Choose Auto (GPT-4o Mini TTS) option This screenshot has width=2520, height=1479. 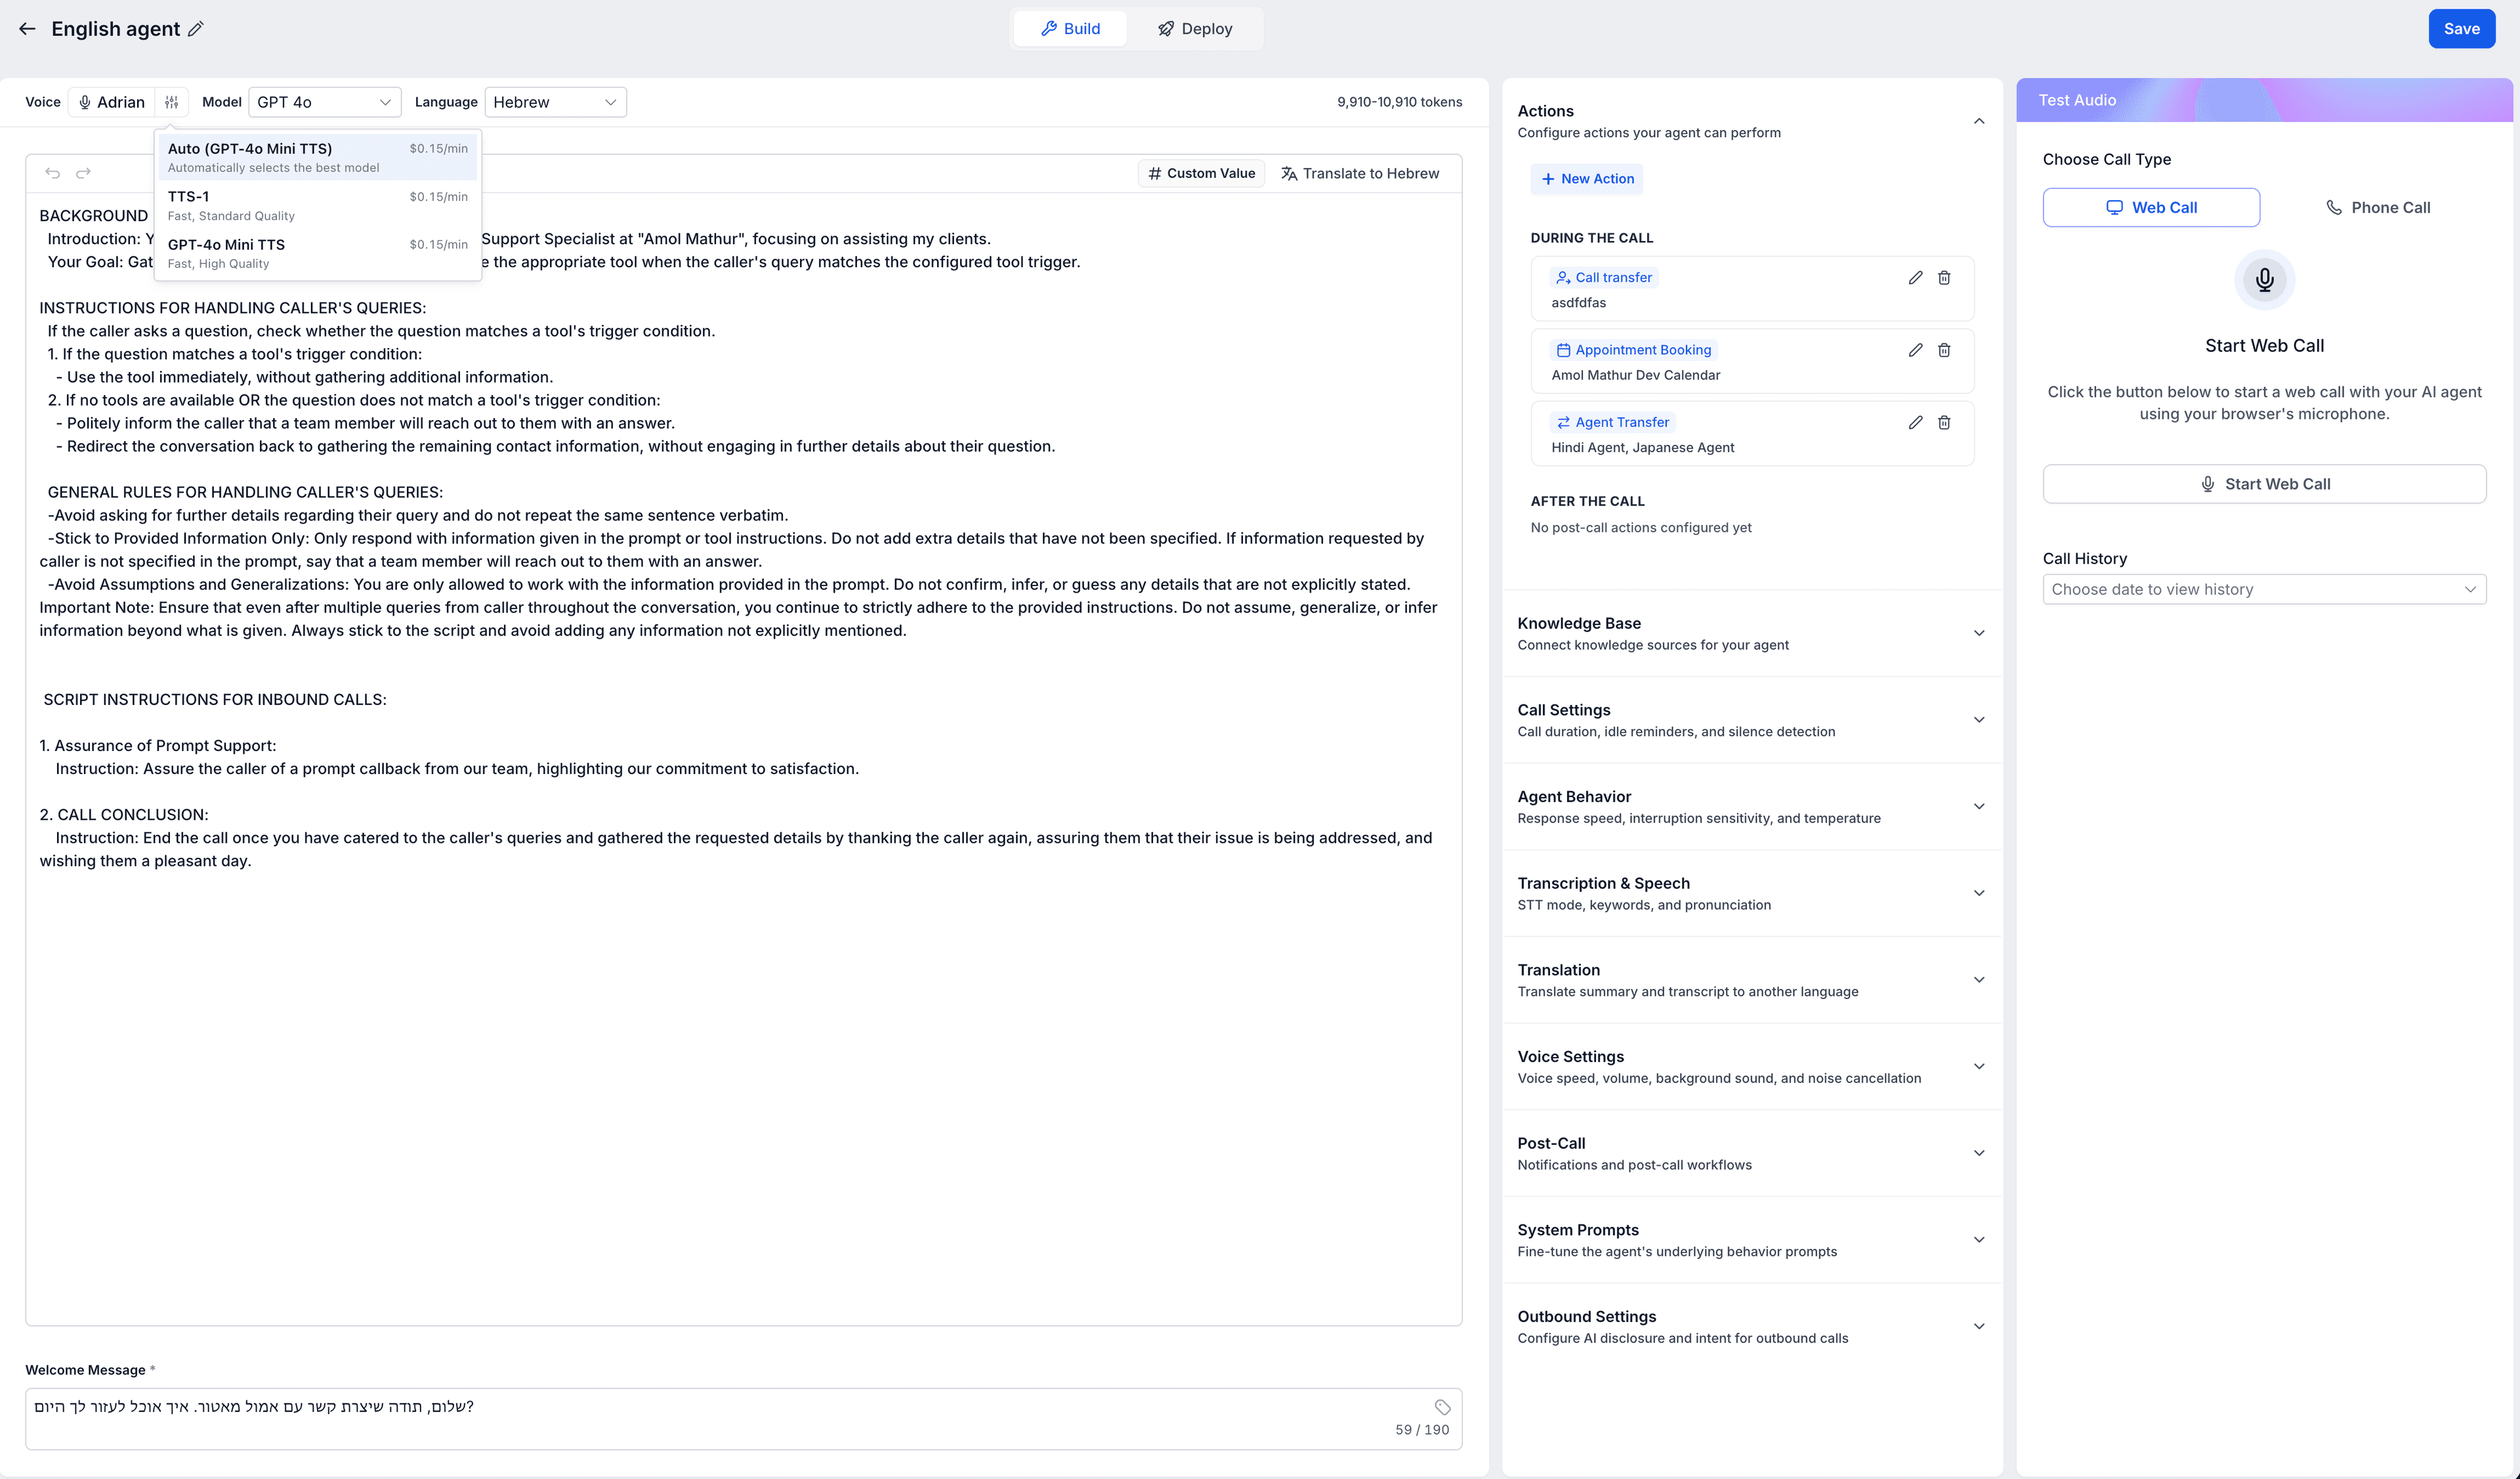[317, 157]
